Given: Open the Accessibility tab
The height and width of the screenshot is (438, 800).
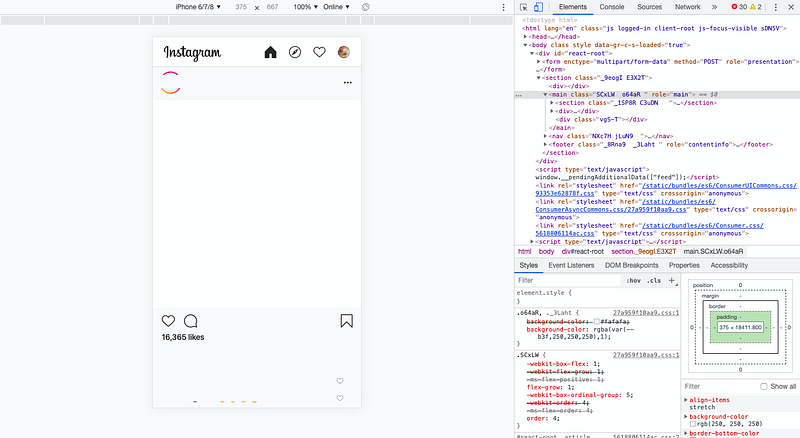Looking at the screenshot, I should click(x=729, y=265).
